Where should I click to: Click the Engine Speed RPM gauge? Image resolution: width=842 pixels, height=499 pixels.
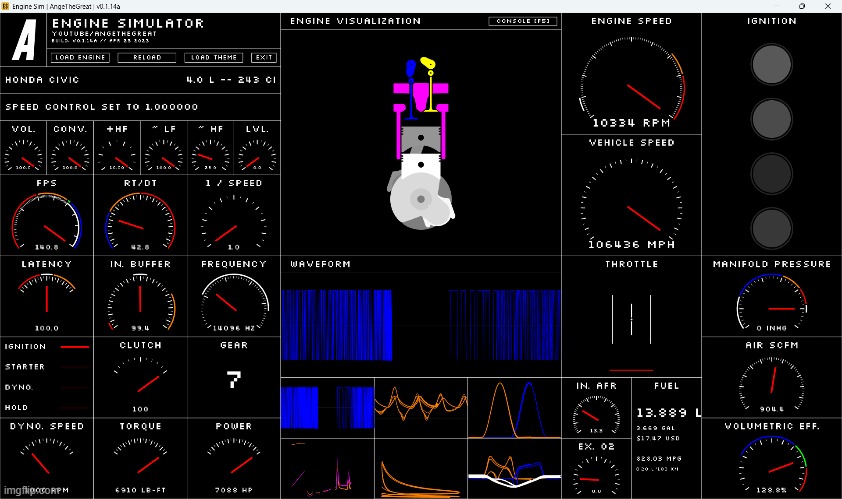point(631,82)
